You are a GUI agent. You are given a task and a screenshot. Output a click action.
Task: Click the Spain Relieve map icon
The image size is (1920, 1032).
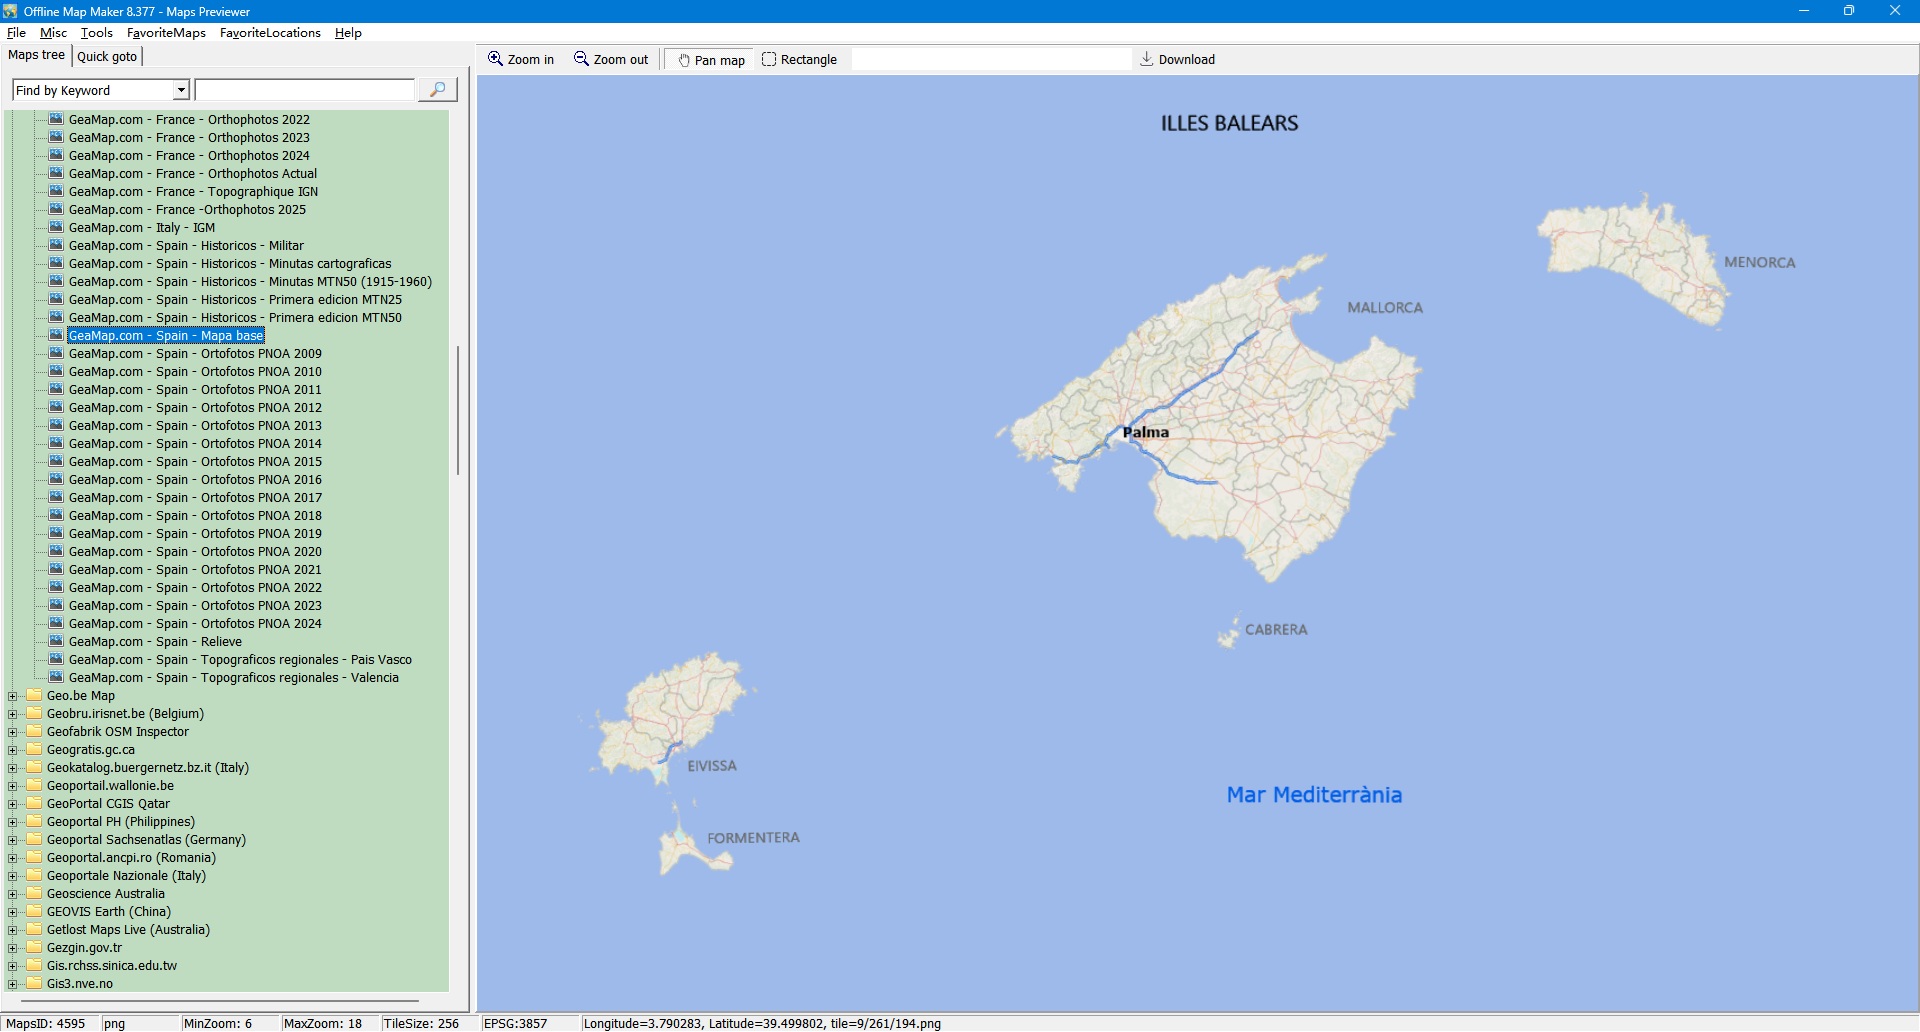click(x=57, y=641)
